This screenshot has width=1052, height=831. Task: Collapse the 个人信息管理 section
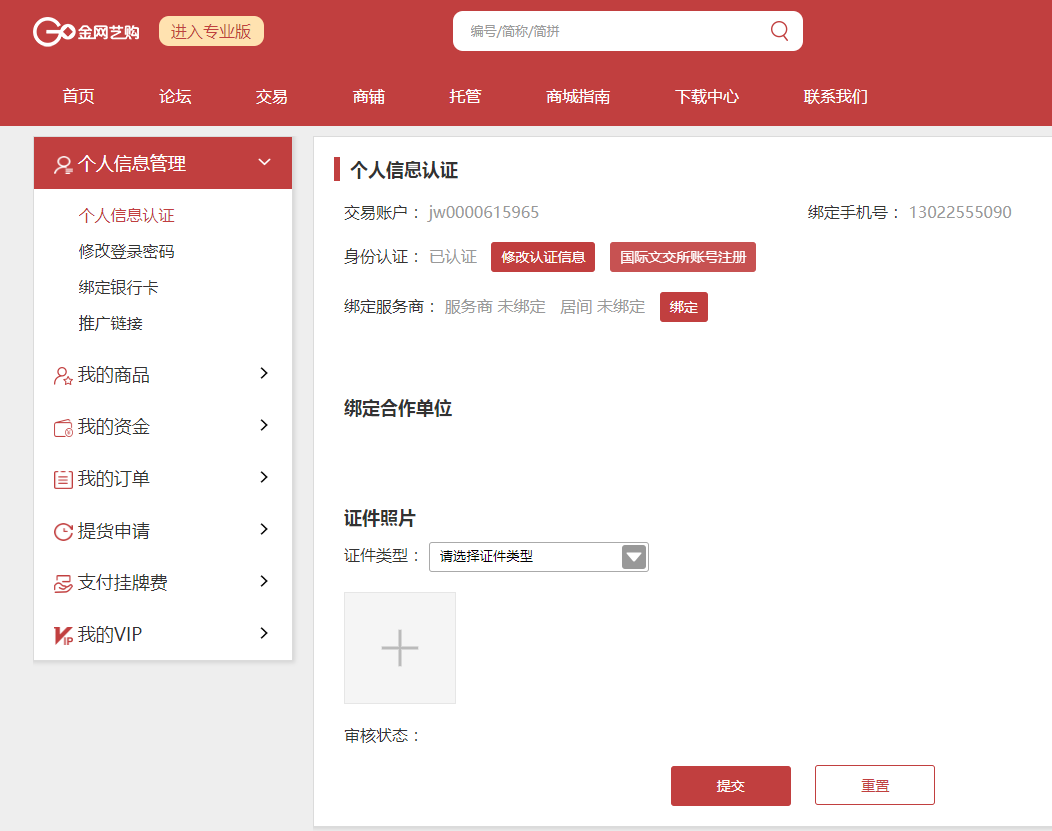click(x=264, y=162)
